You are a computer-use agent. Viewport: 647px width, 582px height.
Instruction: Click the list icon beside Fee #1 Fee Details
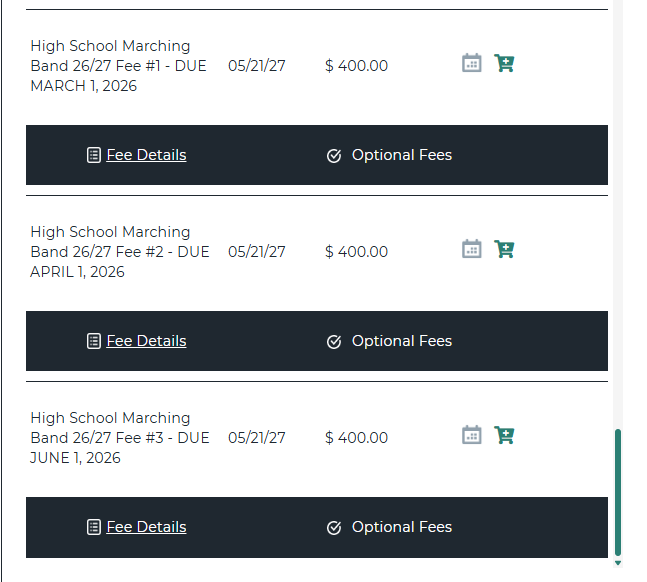(94, 155)
